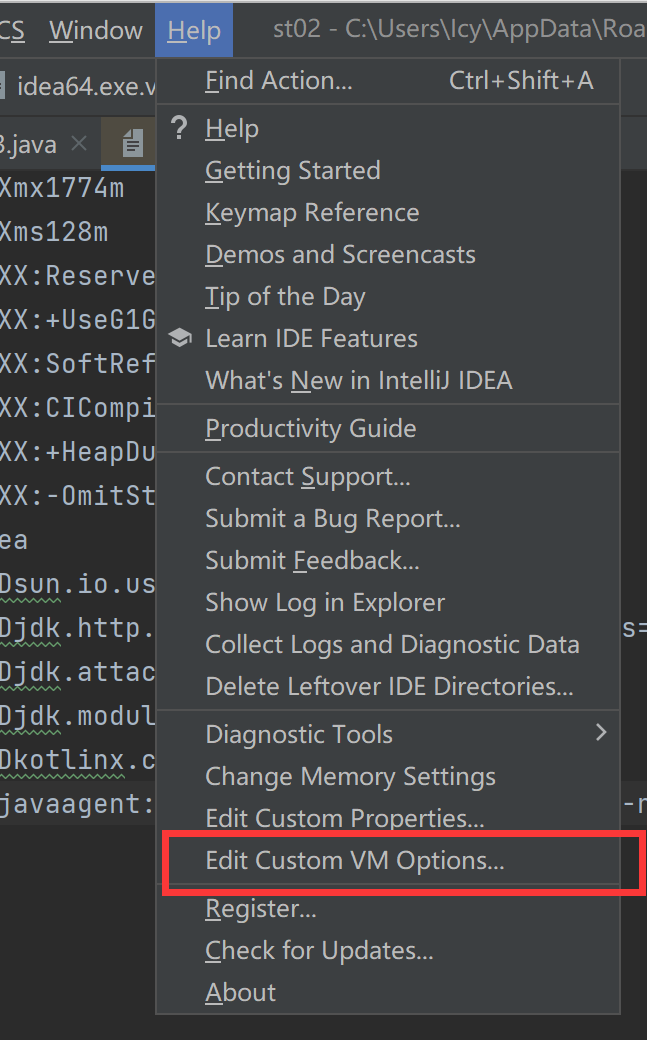Expand the Diagnostic Tools submenu arrow

click(x=601, y=733)
